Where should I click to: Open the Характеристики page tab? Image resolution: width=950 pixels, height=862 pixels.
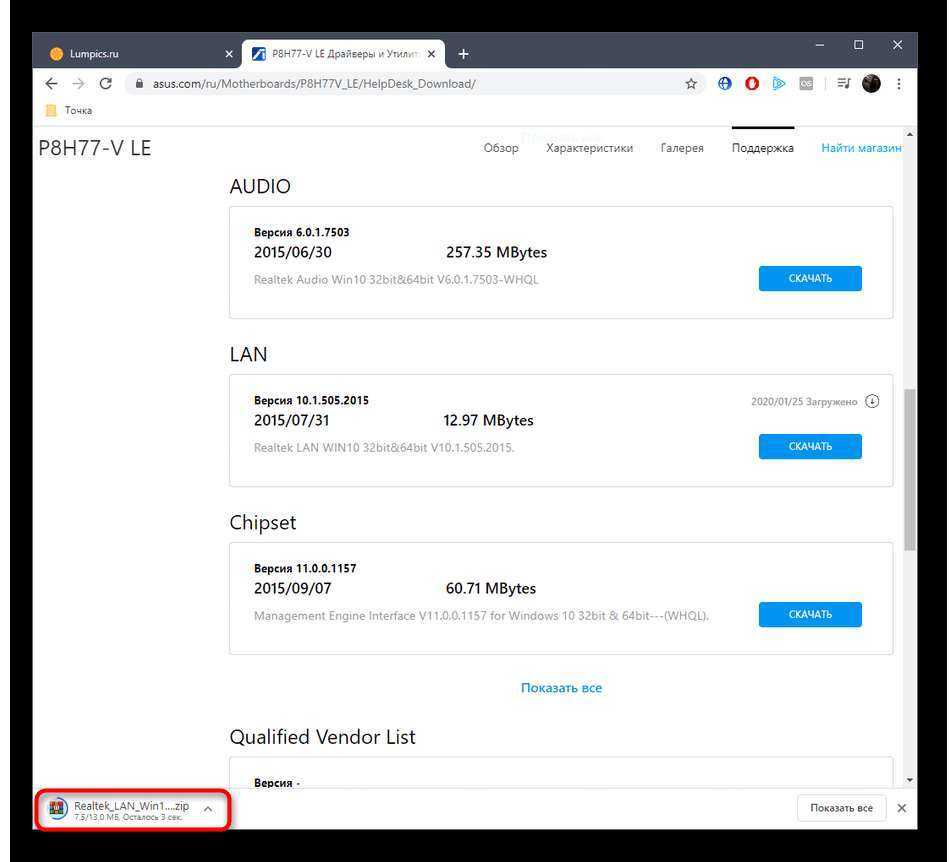click(589, 148)
